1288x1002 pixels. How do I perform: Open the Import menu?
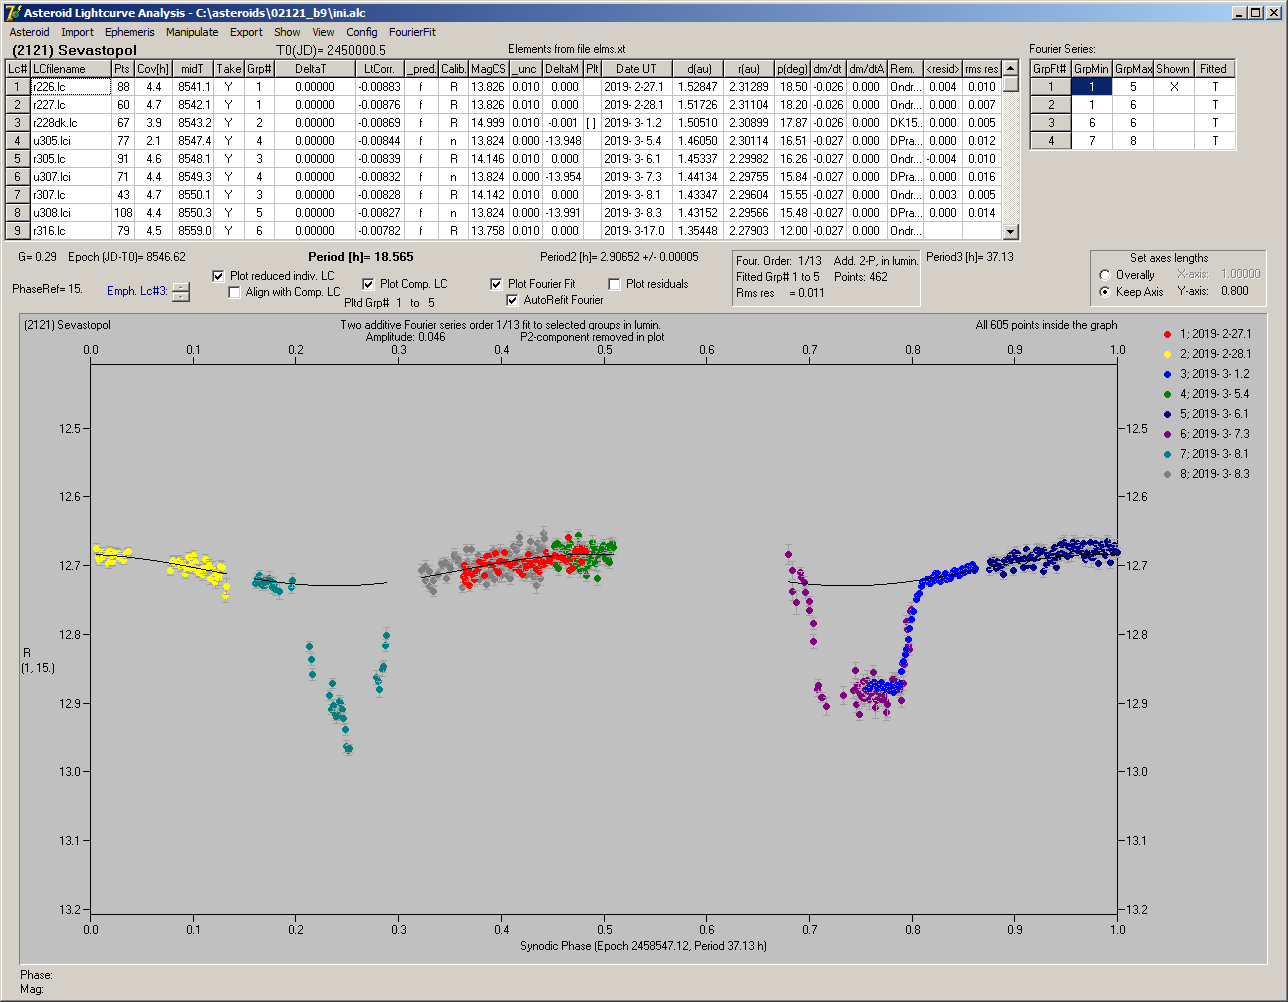[77, 32]
